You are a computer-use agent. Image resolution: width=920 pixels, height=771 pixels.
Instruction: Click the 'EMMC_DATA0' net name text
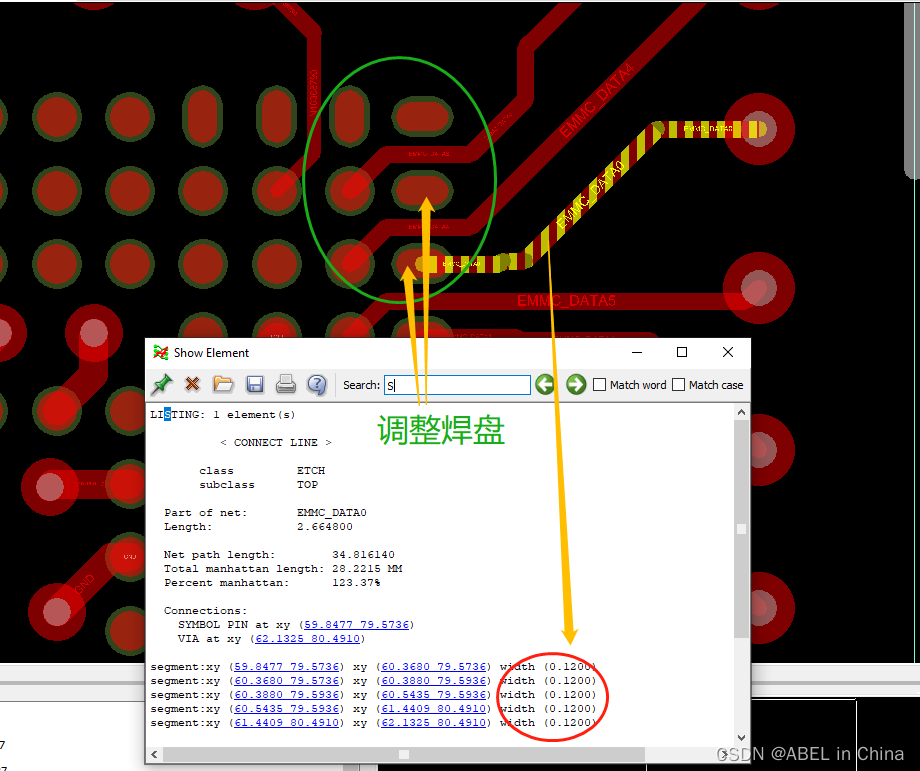click(x=332, y=512)
